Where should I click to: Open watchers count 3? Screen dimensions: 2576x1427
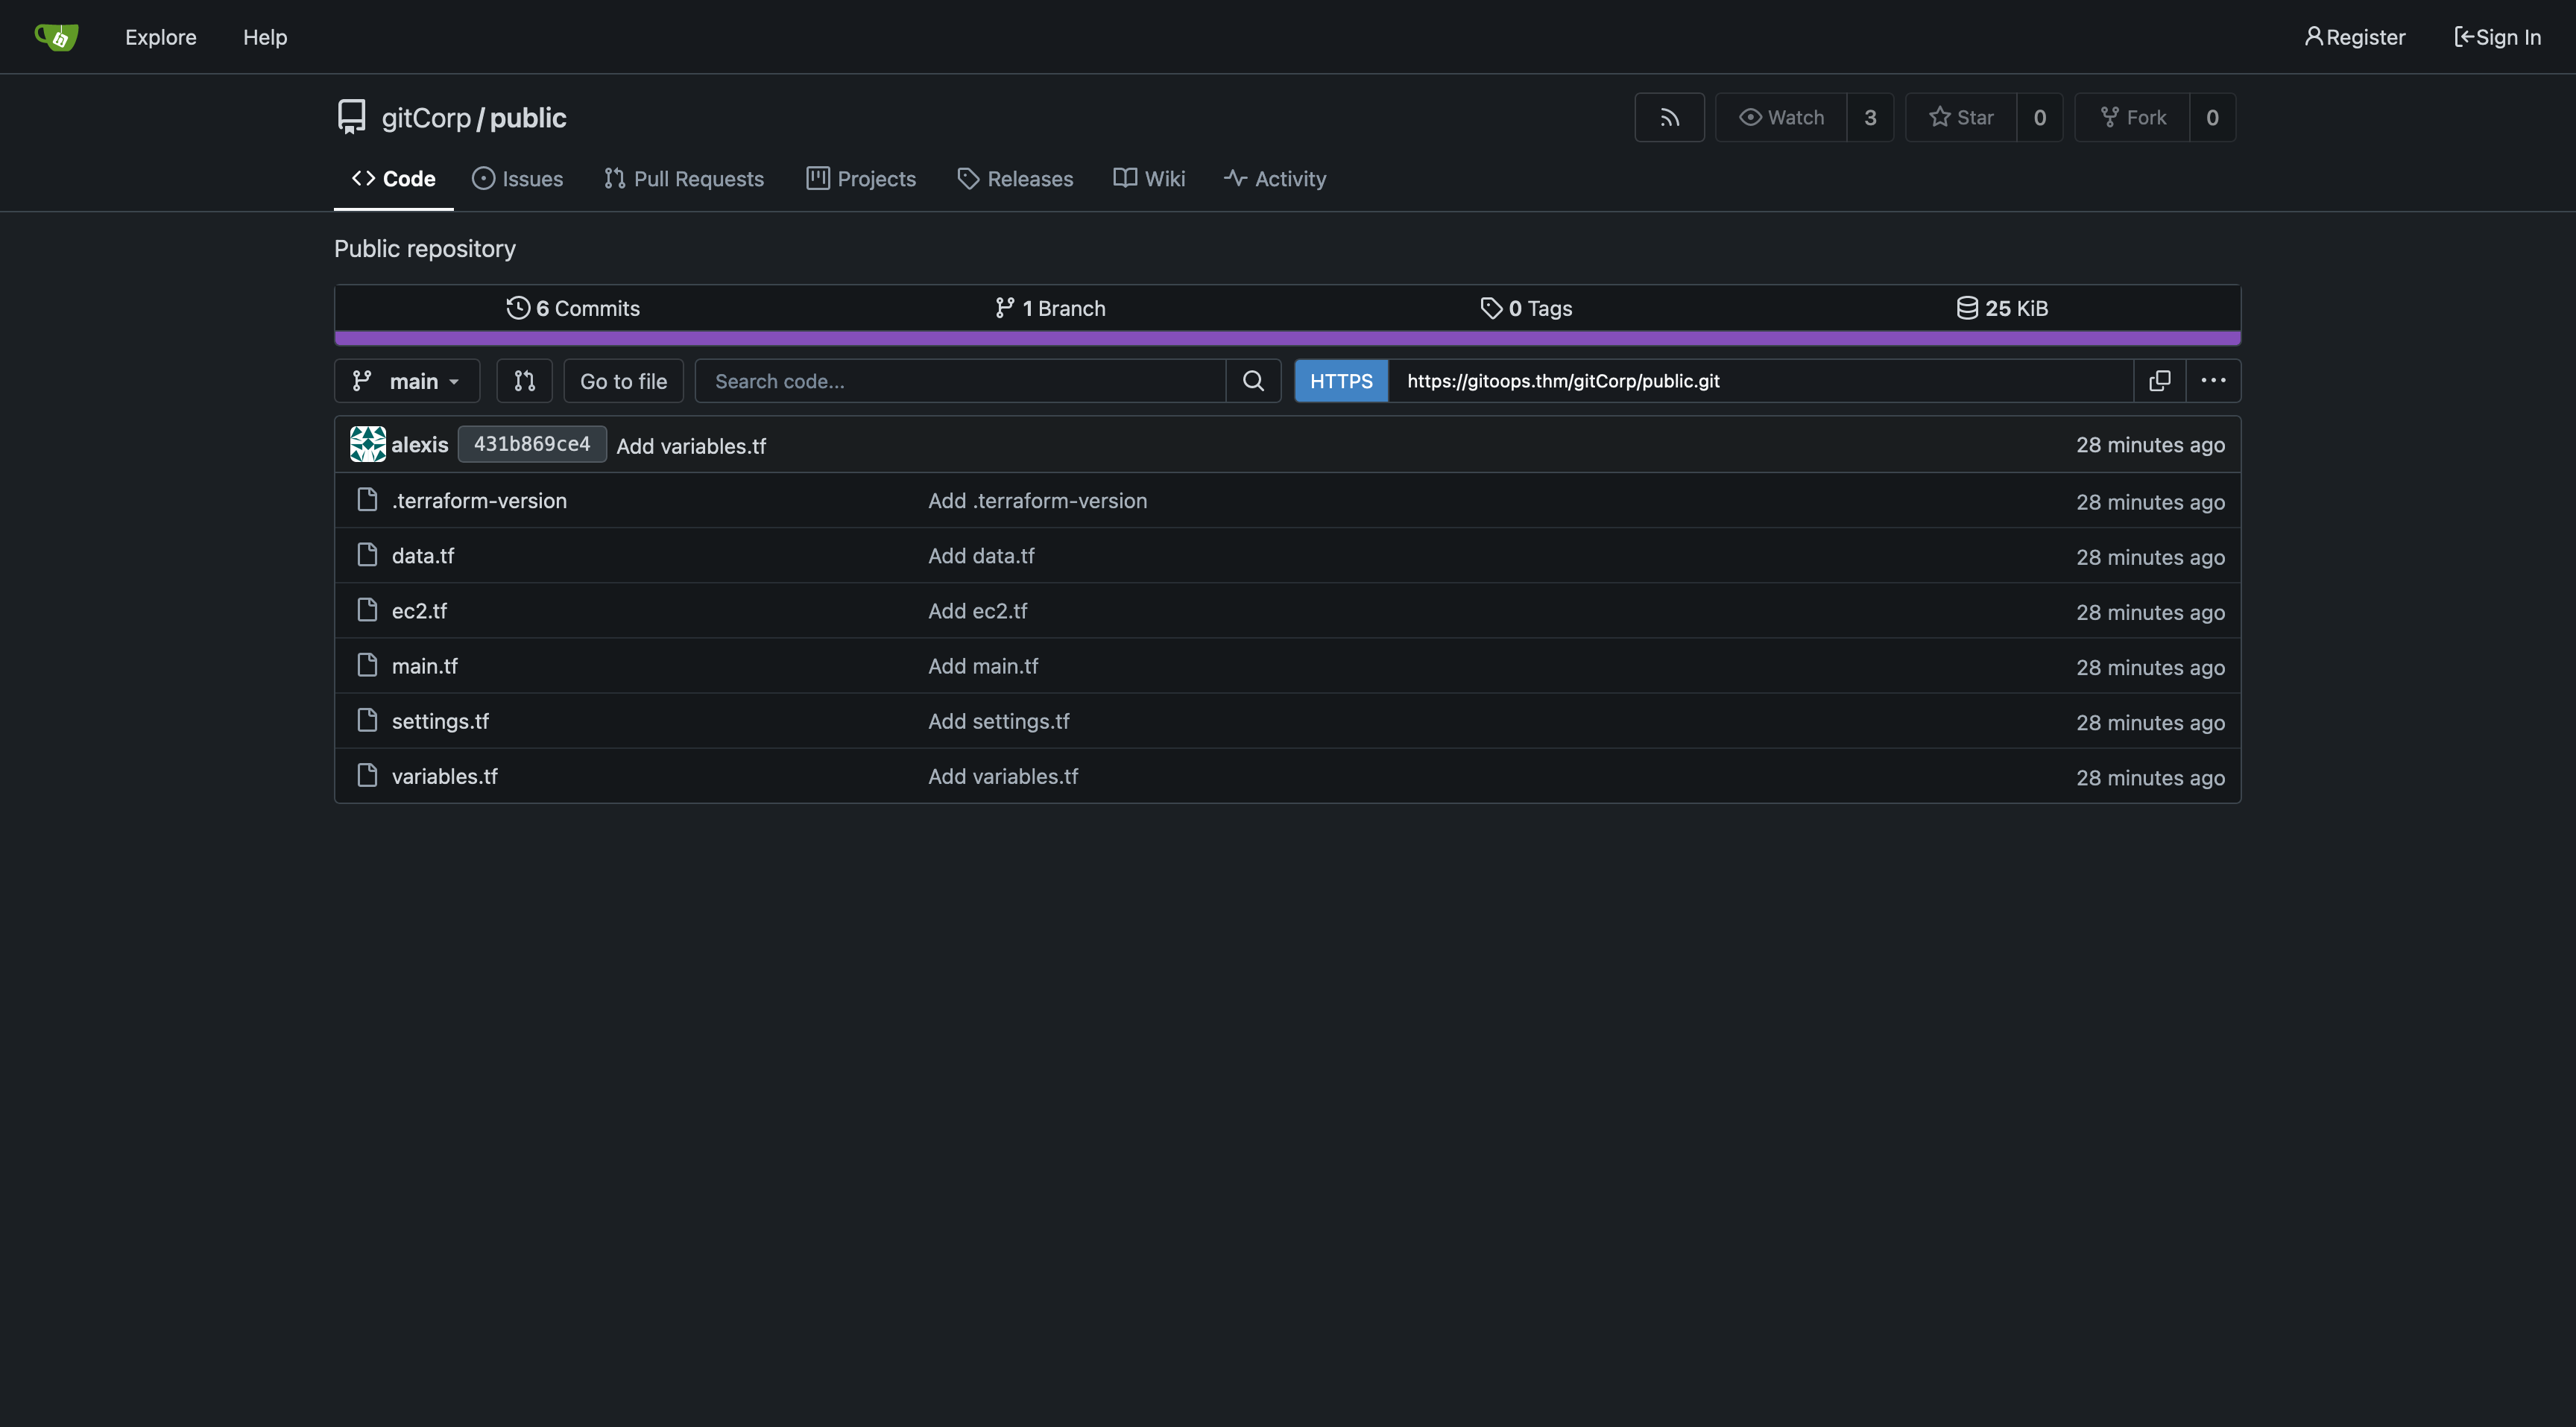point(1870,117)
